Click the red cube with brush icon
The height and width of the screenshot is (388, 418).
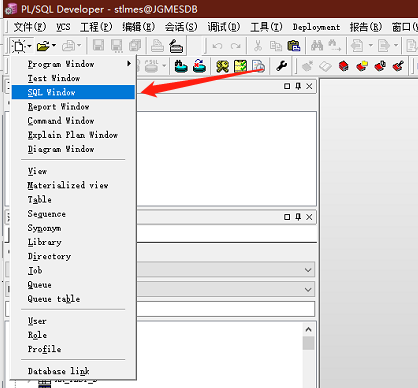click(x=398, y=66)
